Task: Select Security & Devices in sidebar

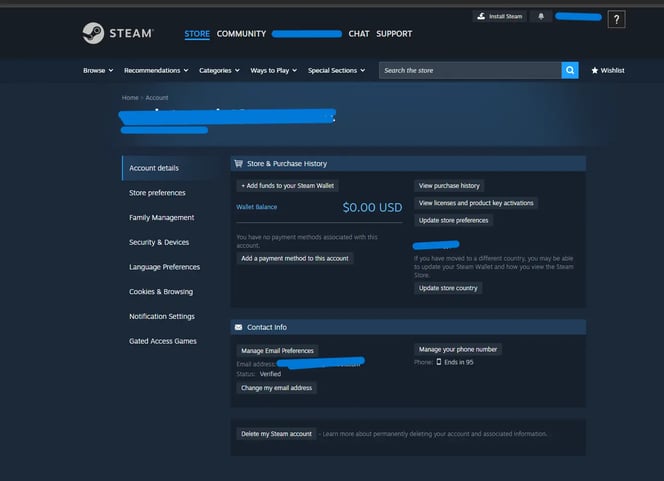Action: (159, 242)
